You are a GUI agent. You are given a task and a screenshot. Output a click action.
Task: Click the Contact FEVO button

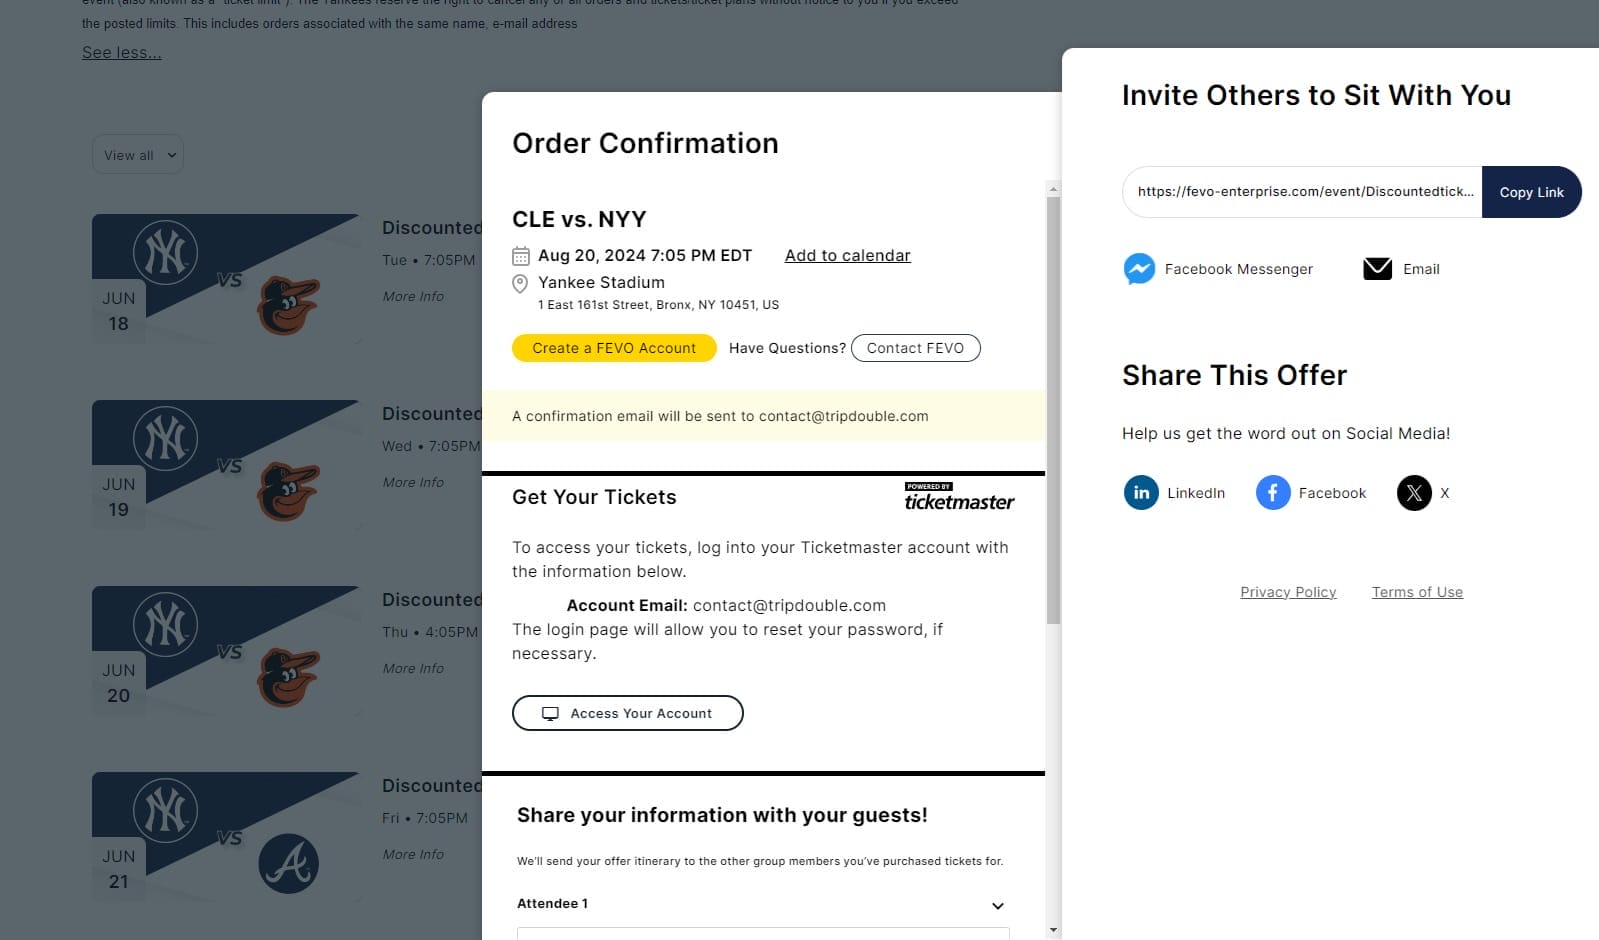[915, 348]
